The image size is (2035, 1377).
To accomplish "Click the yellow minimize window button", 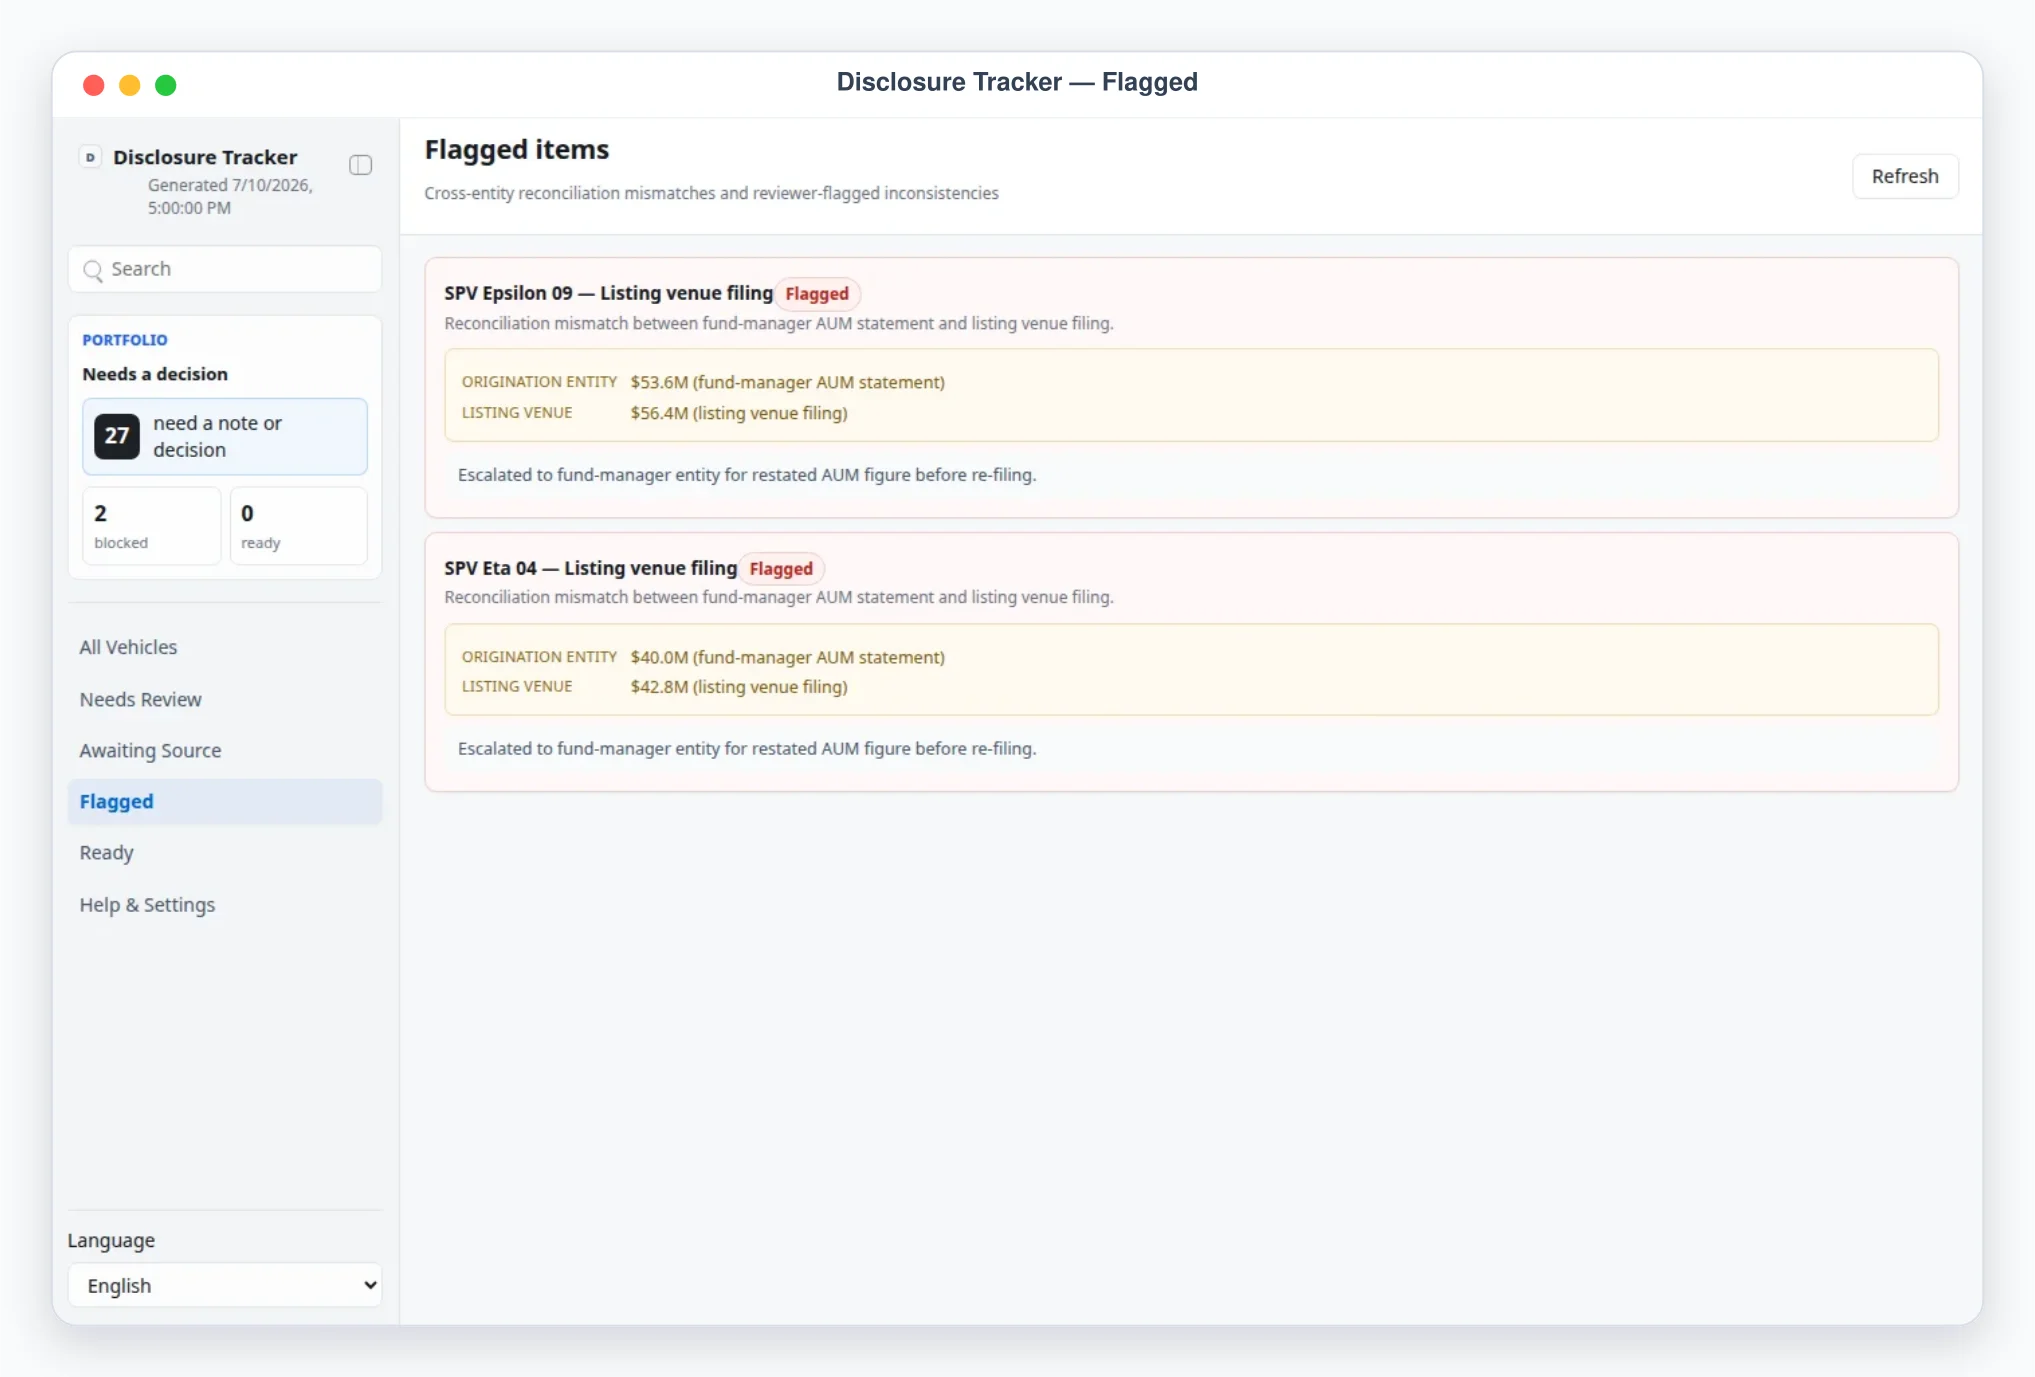I will pos(130,85).
